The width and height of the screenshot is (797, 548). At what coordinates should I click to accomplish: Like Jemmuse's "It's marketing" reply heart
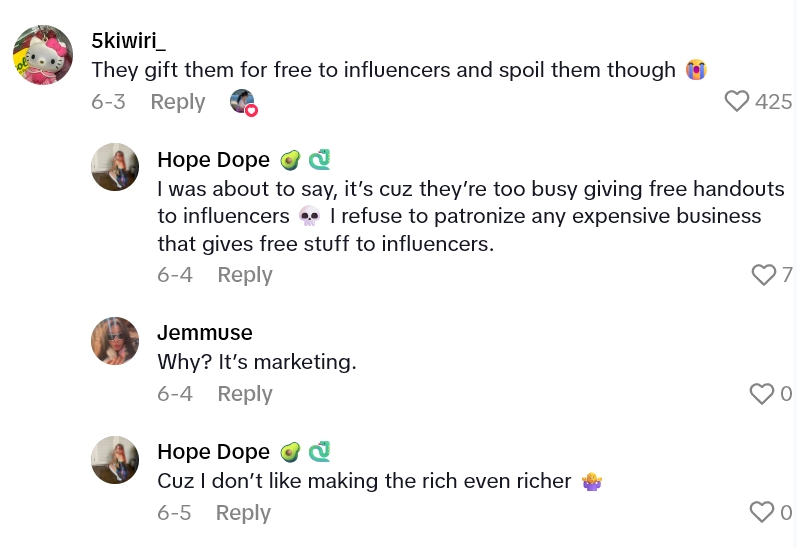coord(762,394)
